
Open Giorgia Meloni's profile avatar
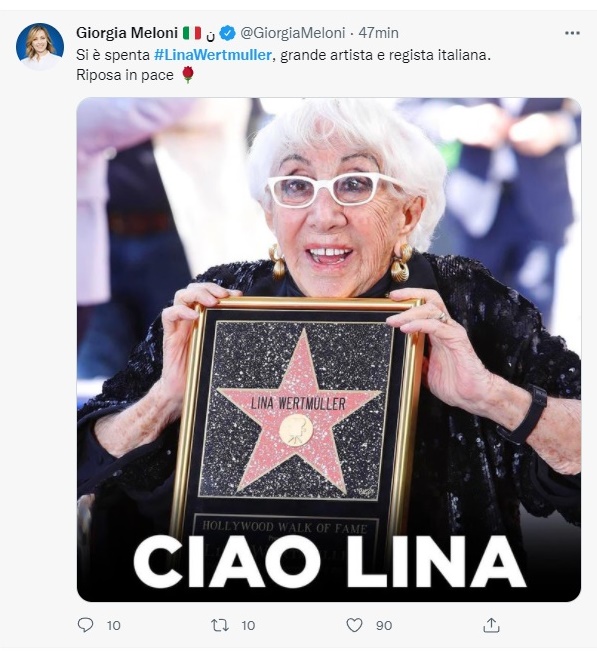40,46
